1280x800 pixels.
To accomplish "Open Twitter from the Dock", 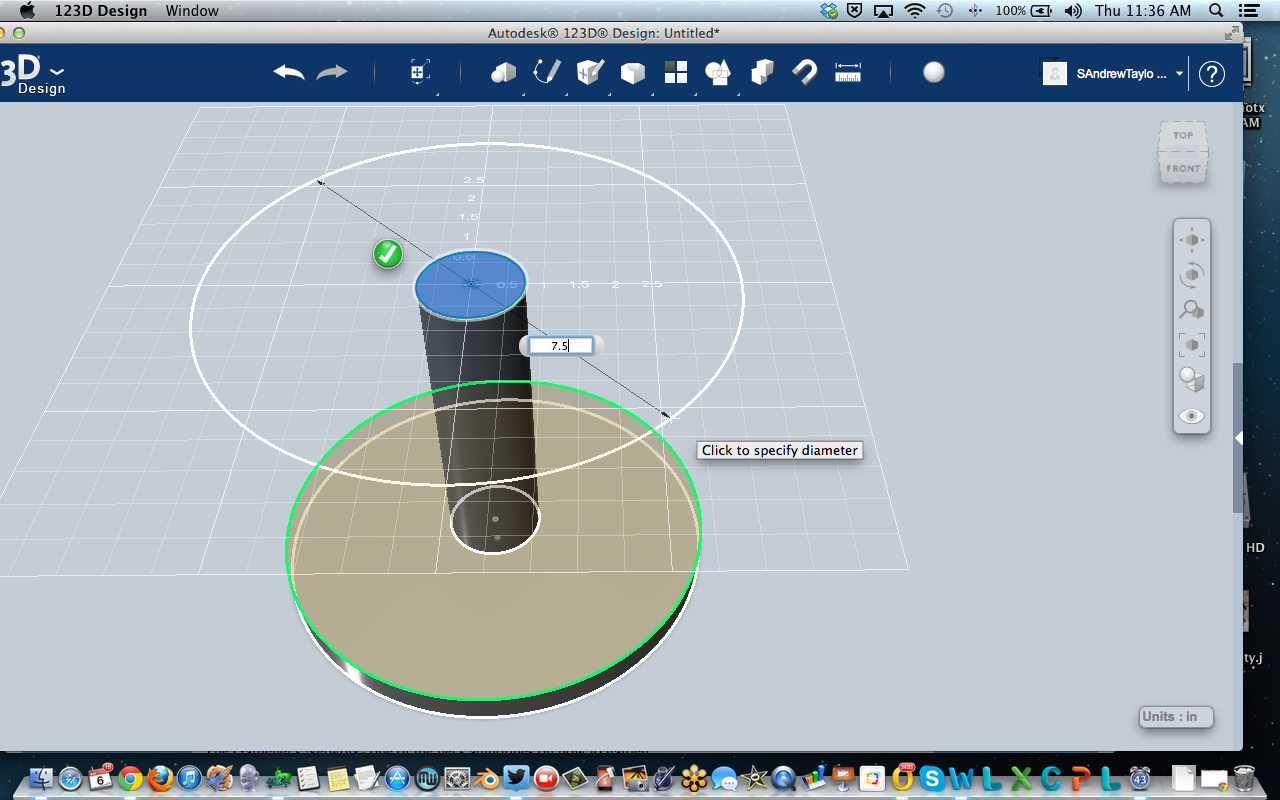I will (517, 778).
